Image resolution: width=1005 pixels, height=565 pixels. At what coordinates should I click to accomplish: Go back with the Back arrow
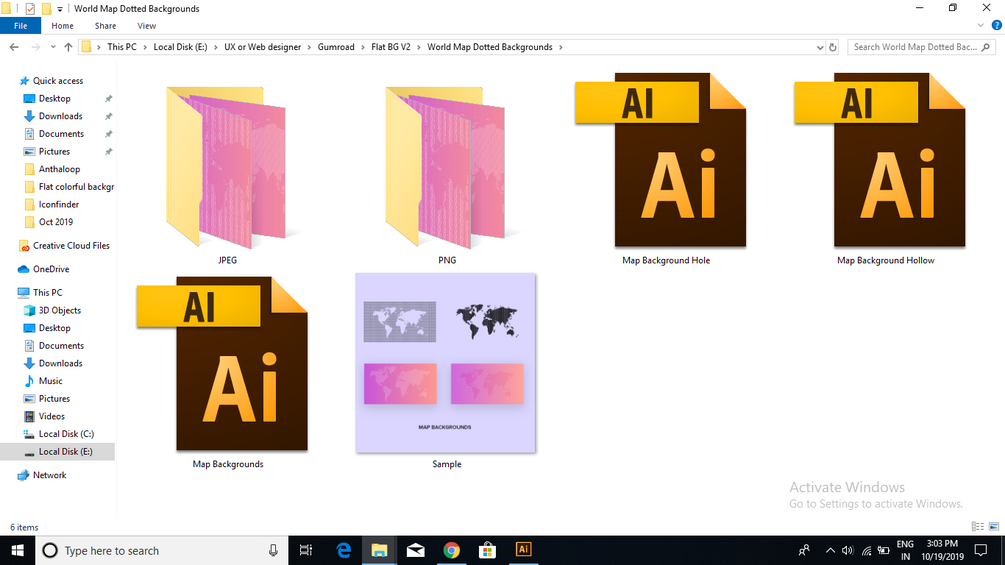(14, 47)
